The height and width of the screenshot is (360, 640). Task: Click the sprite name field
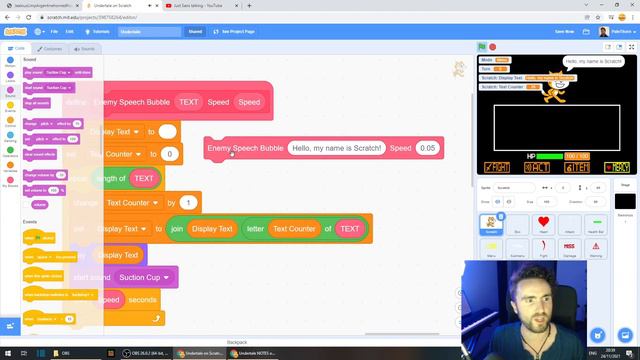[514, 188]
